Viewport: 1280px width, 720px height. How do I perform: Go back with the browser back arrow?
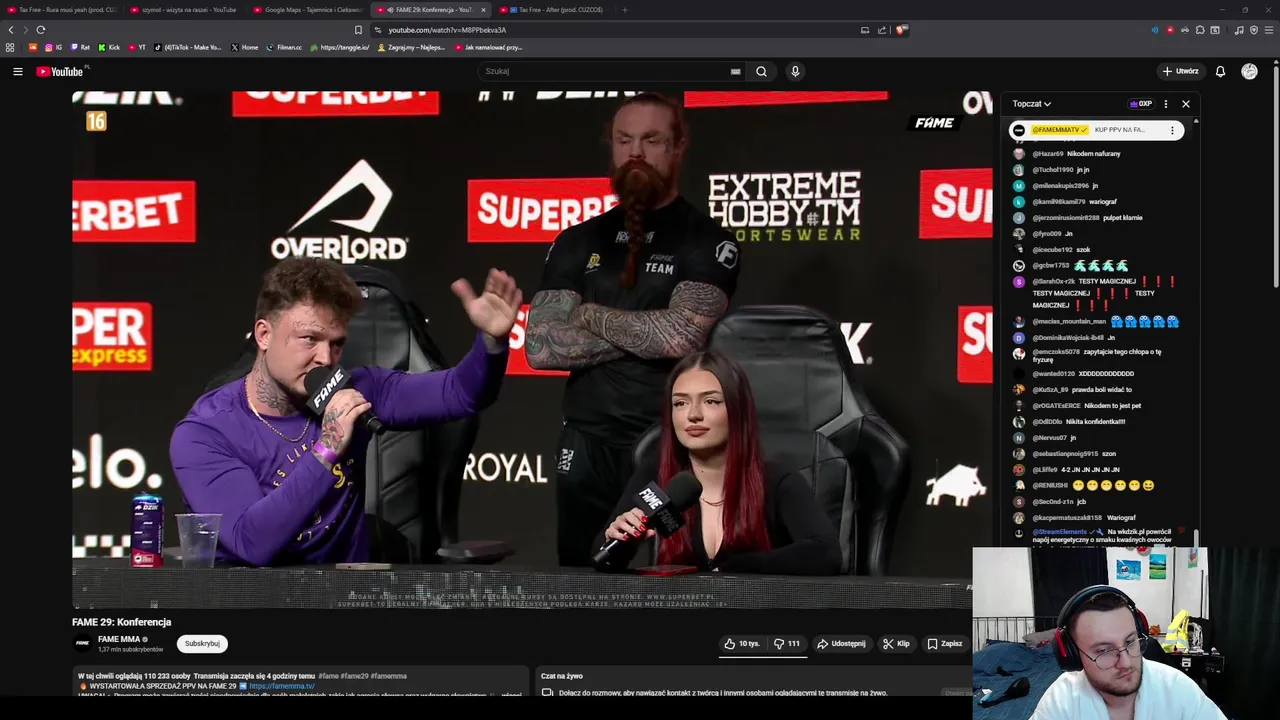click(x=11, y=30)
